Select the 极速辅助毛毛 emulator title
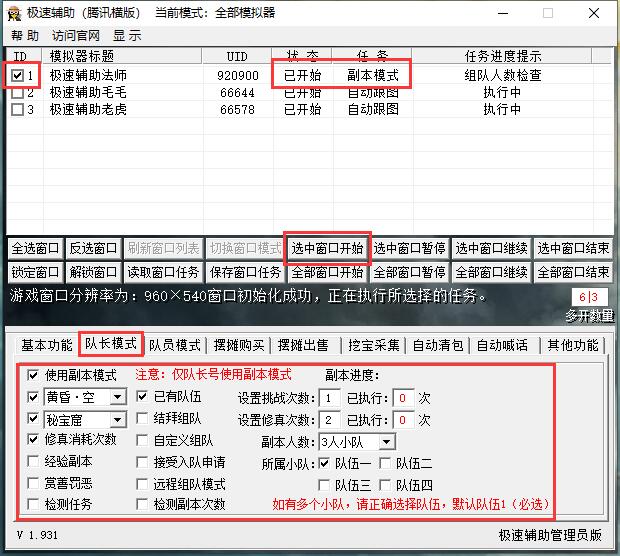Screen dimensions: 620x556 click(88, 93)
